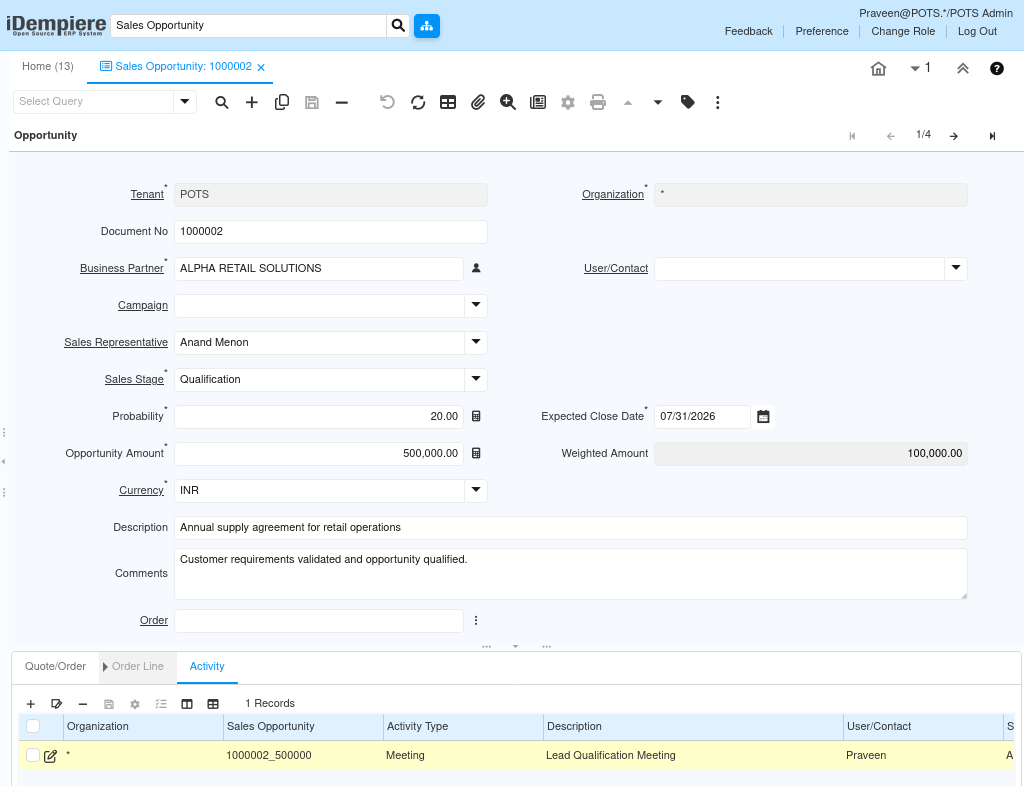Click the Business Partner label link
This screenshot has height=786, width=1024.
[x=121, y=268]
